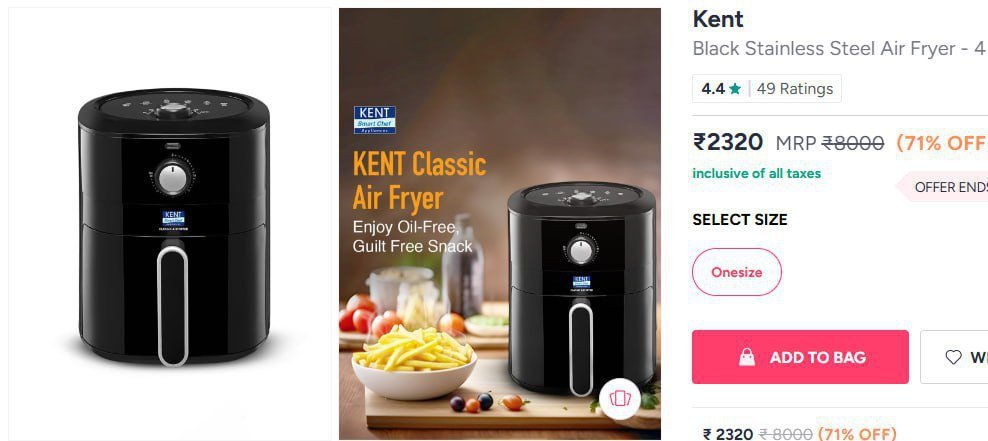Image resolution: width=988 pixels, height=441 pixels.
Task: Open the KENT Classic Air Fryer promo image
Action: pos(500,224)
